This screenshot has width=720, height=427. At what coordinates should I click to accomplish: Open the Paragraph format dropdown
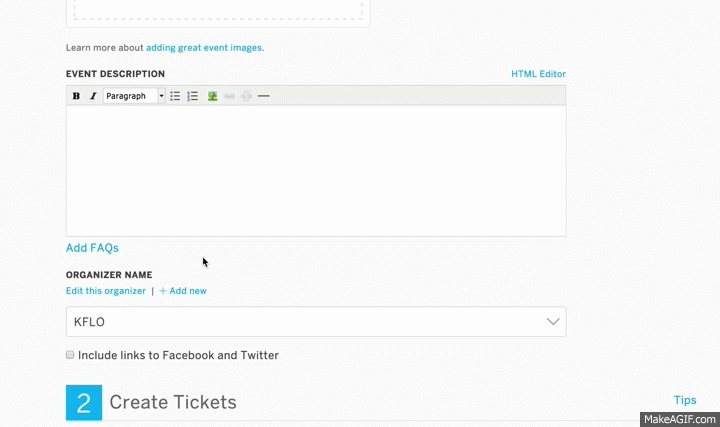tap(134, 96)
